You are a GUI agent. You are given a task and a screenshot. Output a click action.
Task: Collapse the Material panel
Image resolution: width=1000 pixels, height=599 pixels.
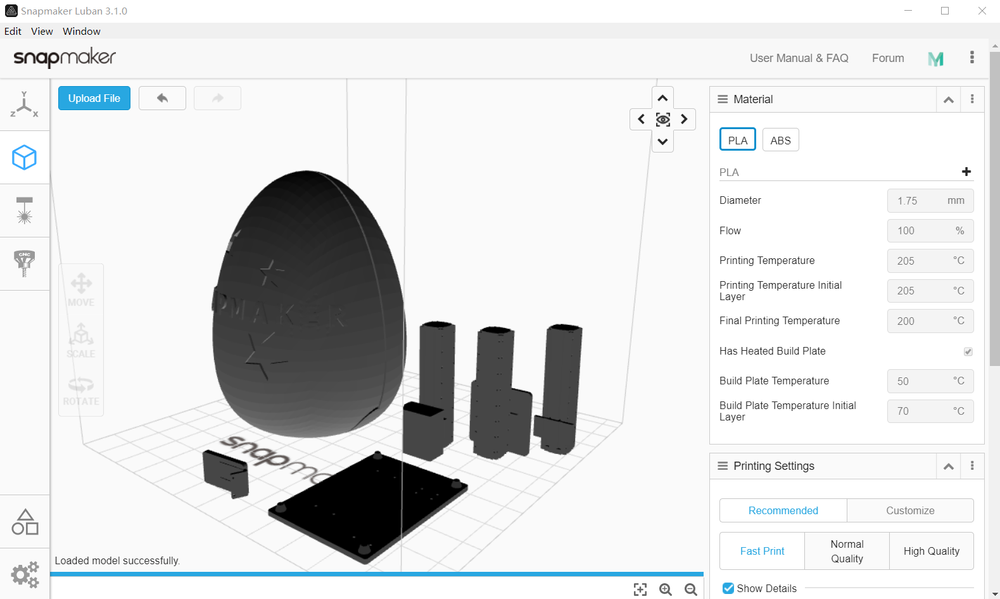tap(948, 99)
